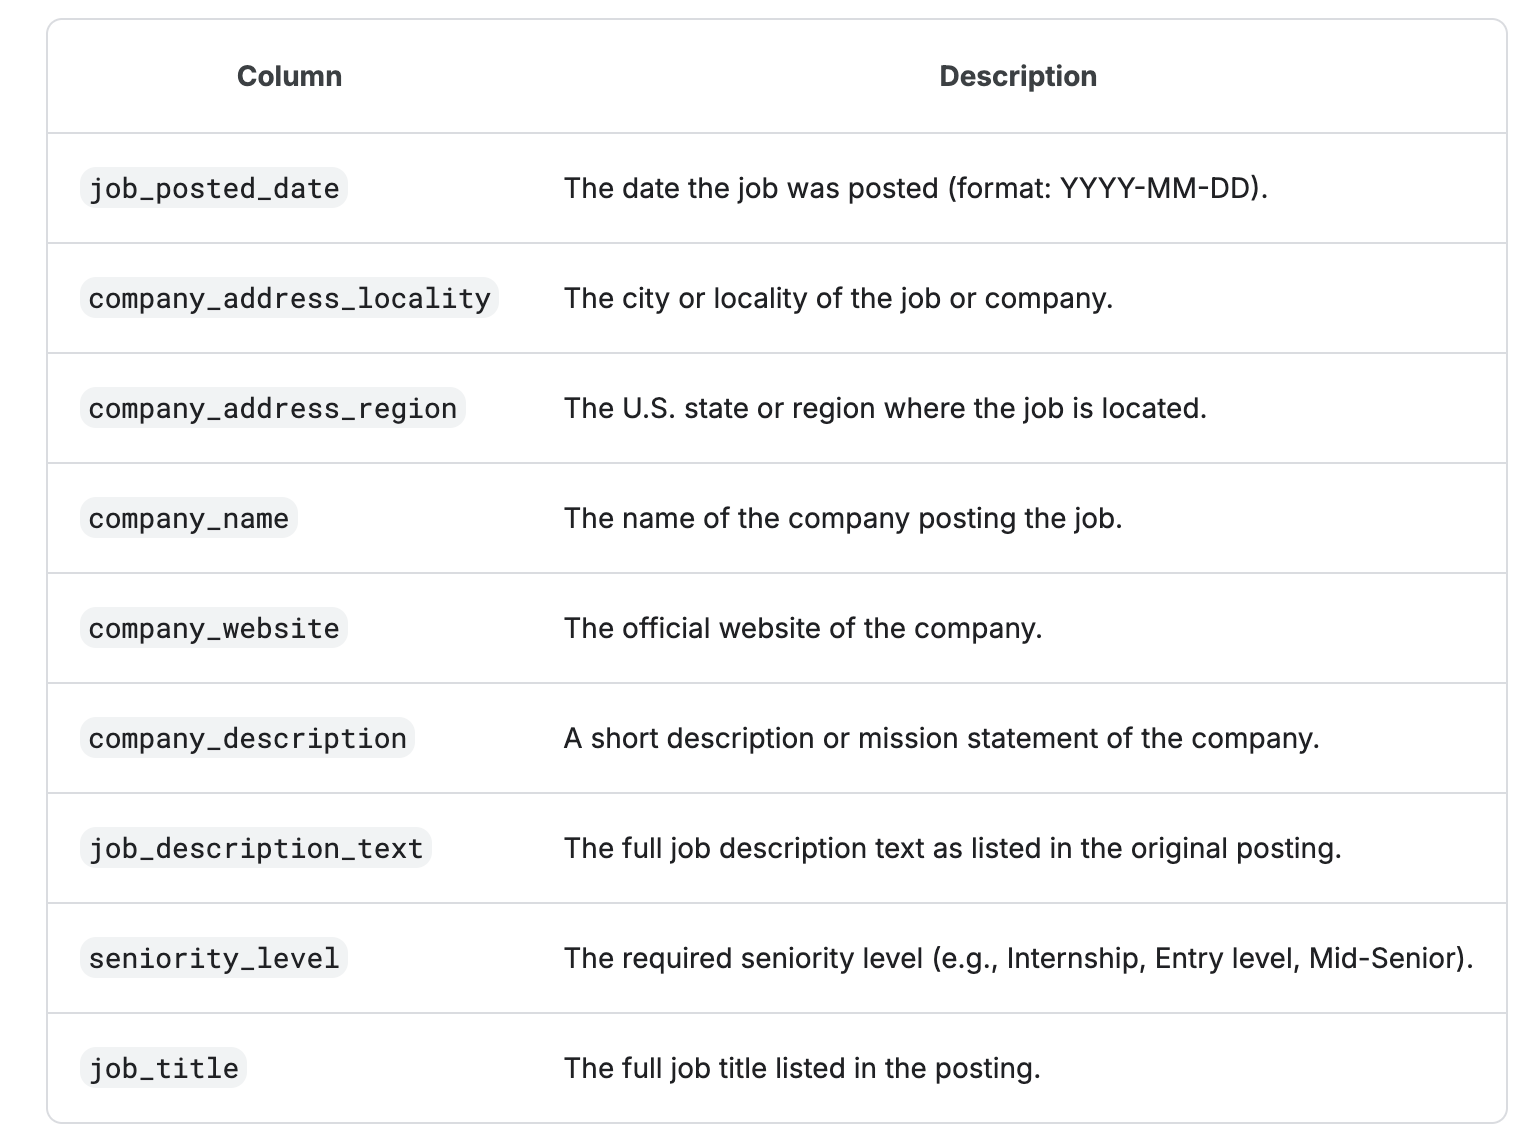This screenshot has height=1134, width=1538.
Task: Click the company_website code label
Action: pyautogui.click(x=214, y=628)
